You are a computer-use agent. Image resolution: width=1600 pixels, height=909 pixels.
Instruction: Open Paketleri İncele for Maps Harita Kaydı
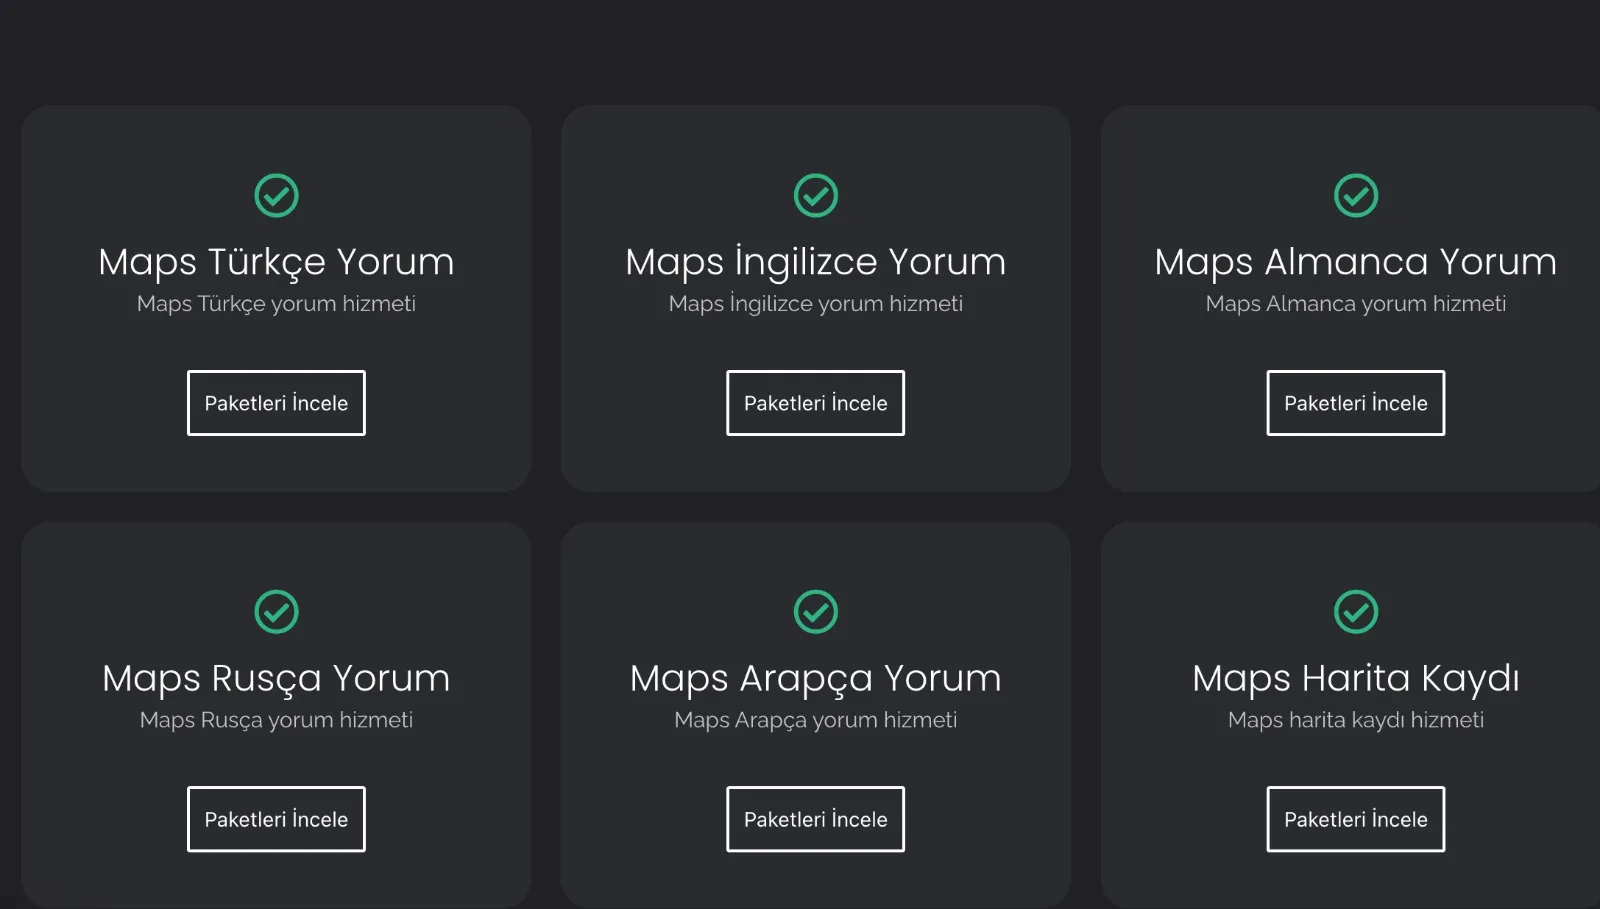[1356, 819]
